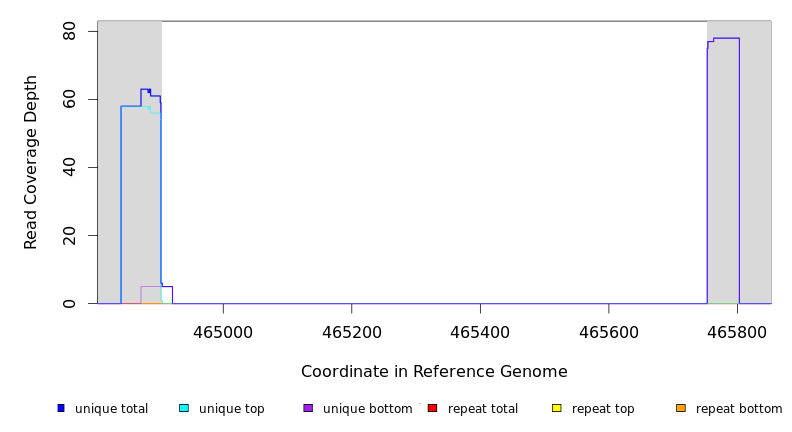
Task: Click the 465400 x-axis tick label
Action: (480, 328)
